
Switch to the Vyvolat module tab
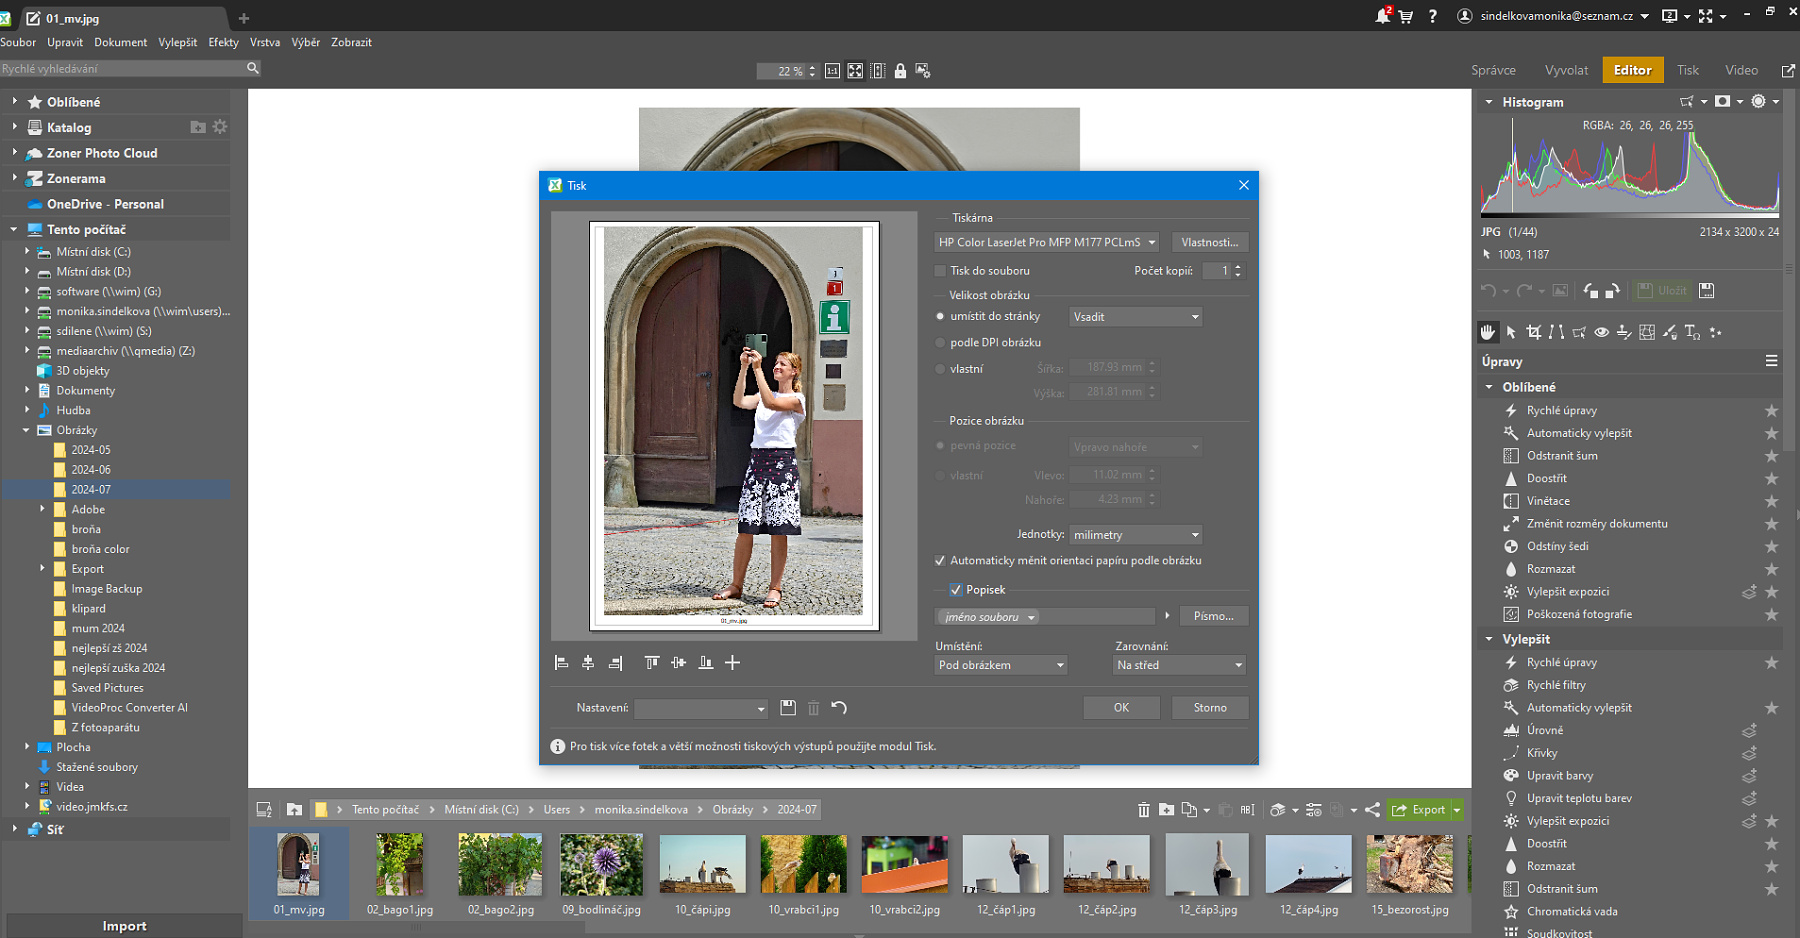1565,70
